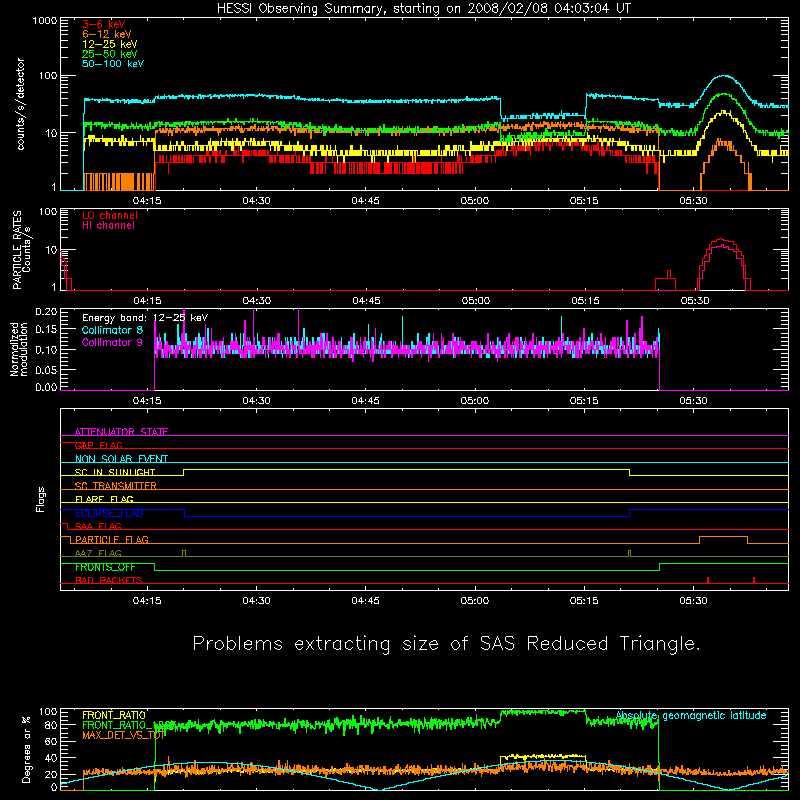Select the Collimator 8 legend label
The height and width of the screenshot is (800, 800).
[x=112, y=330]
